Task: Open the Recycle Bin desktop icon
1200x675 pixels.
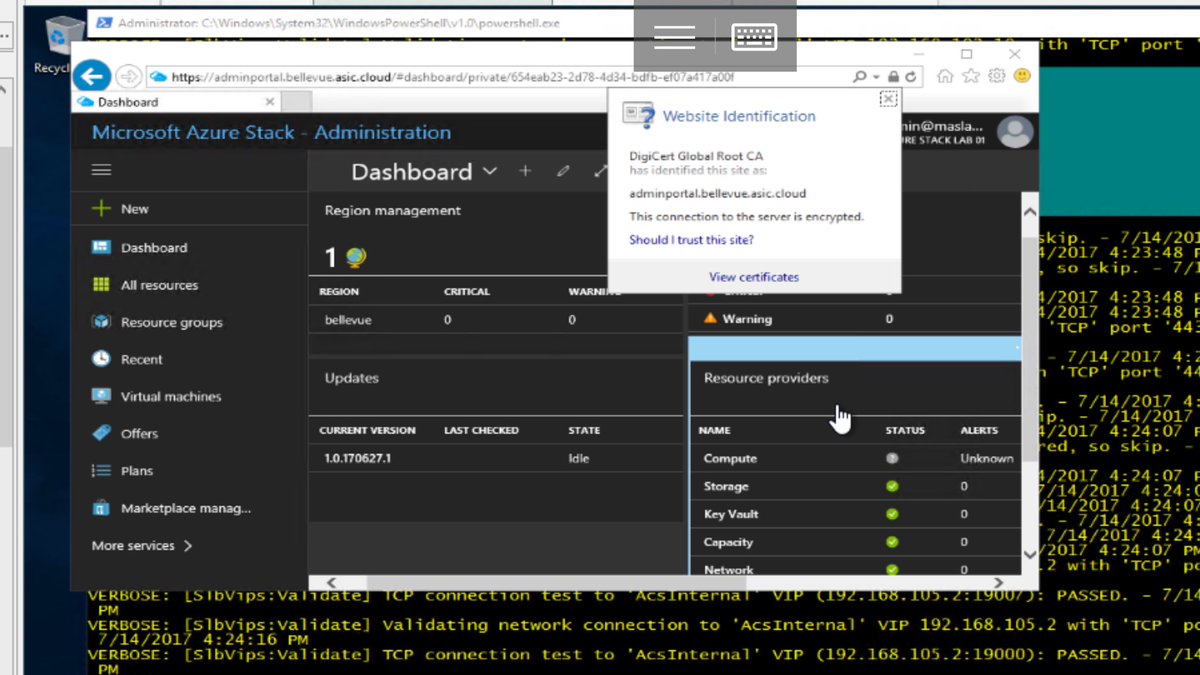Action: click(64, 42)
